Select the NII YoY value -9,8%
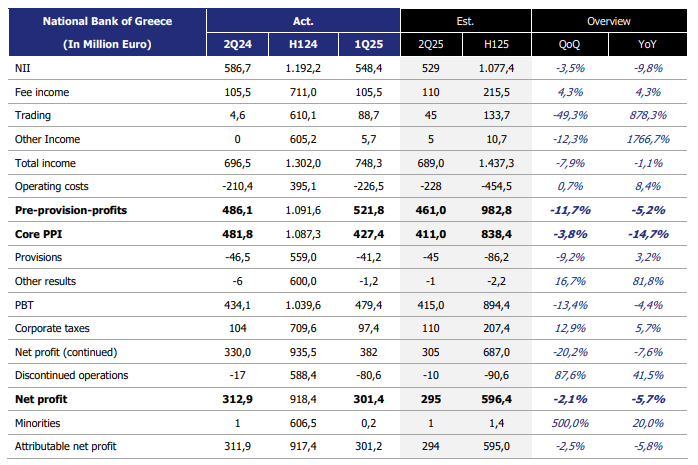Screen dimensions: 698x465 tap(648, 68)
